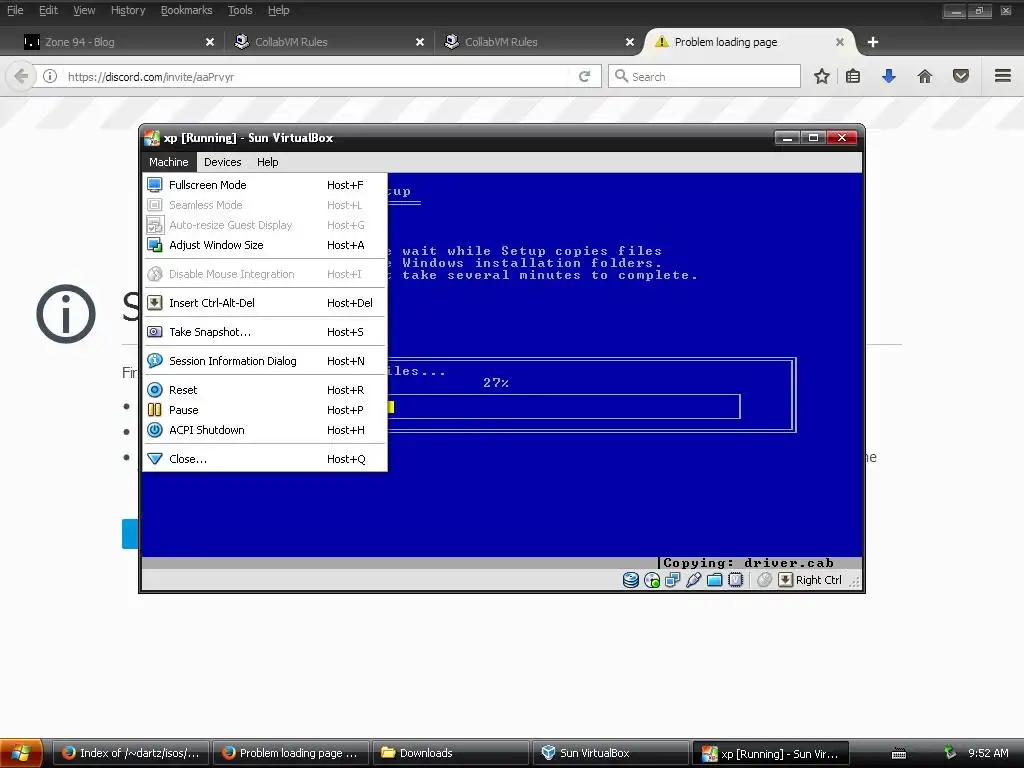The width and height of the screenshot is (1024, 768).
Task: Click mouse integration status icon
Action: (x=765, y=580)
